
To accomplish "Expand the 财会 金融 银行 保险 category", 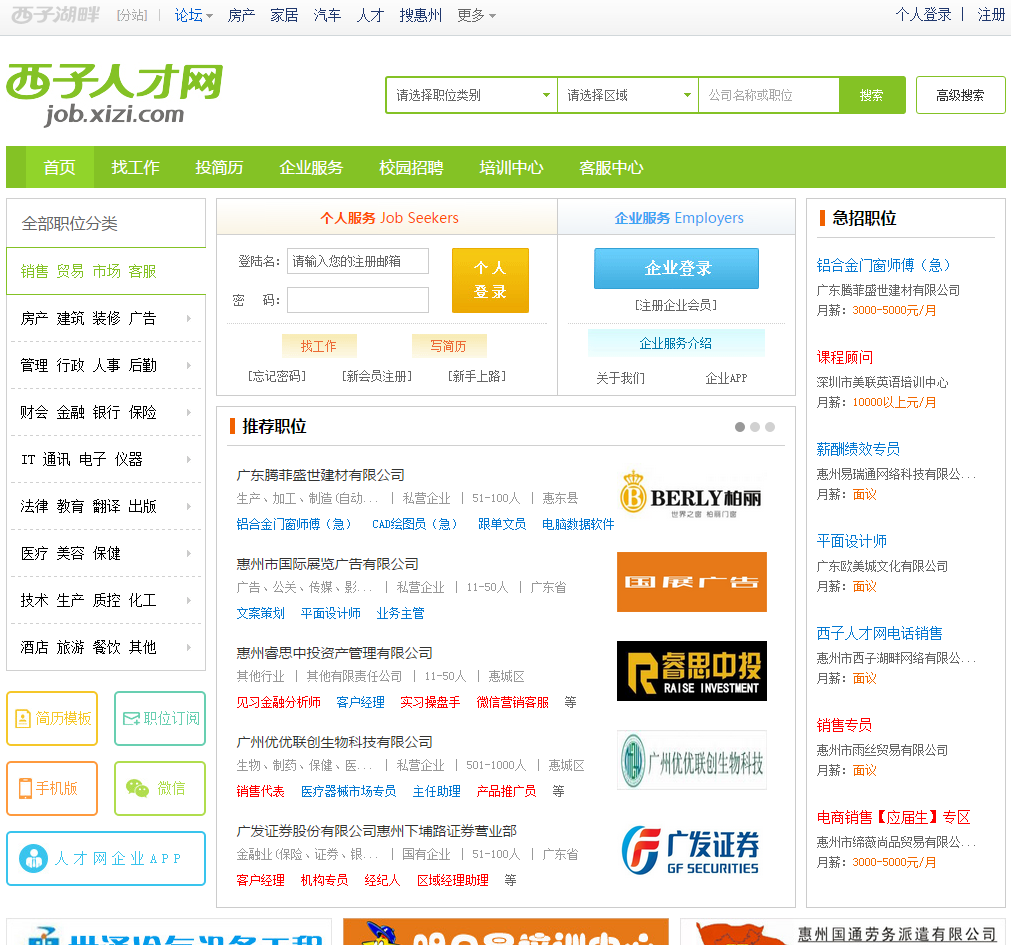I will (x=106, y=412).
